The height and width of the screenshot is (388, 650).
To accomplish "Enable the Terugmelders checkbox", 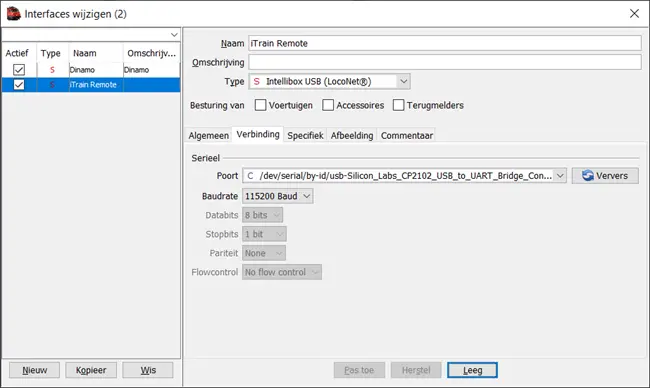I will click(x=398, y=105).
